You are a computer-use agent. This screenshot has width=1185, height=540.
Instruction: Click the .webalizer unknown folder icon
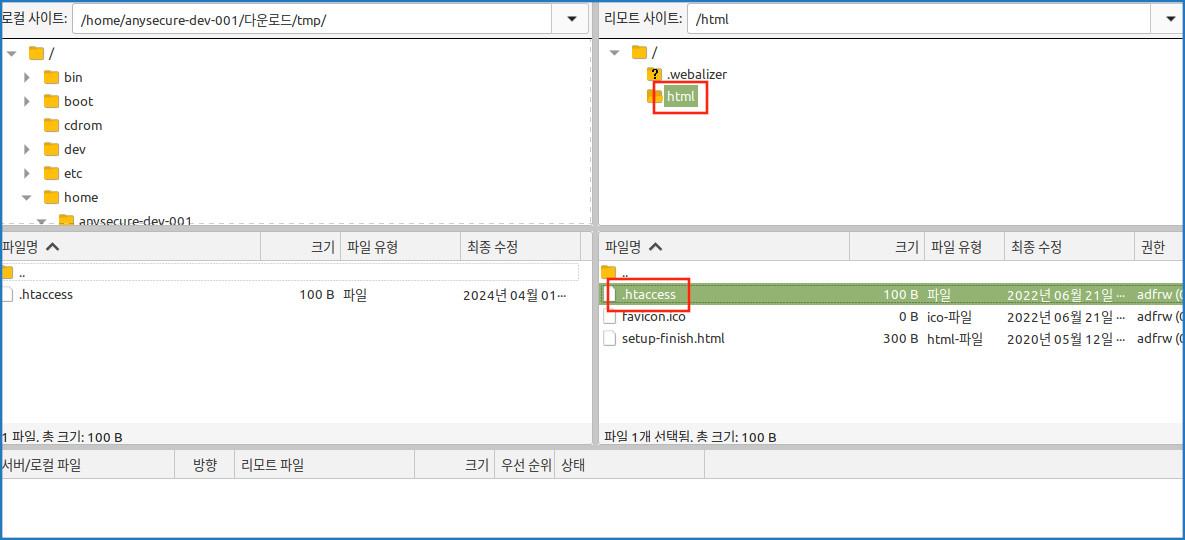[654, 74]
